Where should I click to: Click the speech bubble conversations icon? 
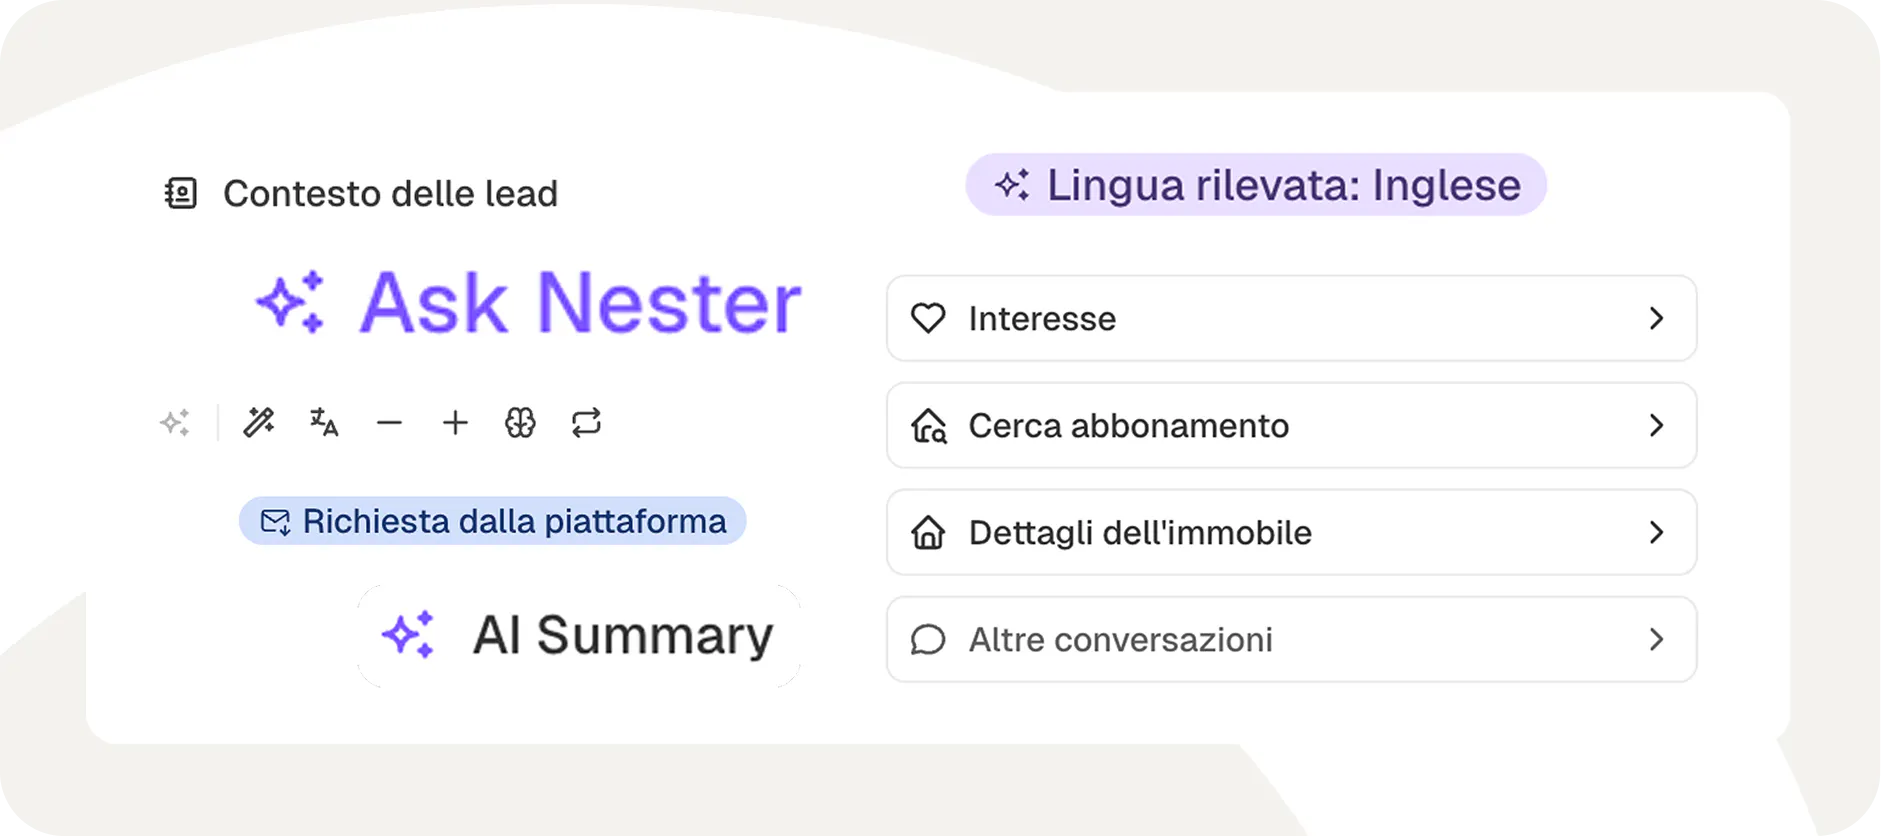[x=928, y=640]
